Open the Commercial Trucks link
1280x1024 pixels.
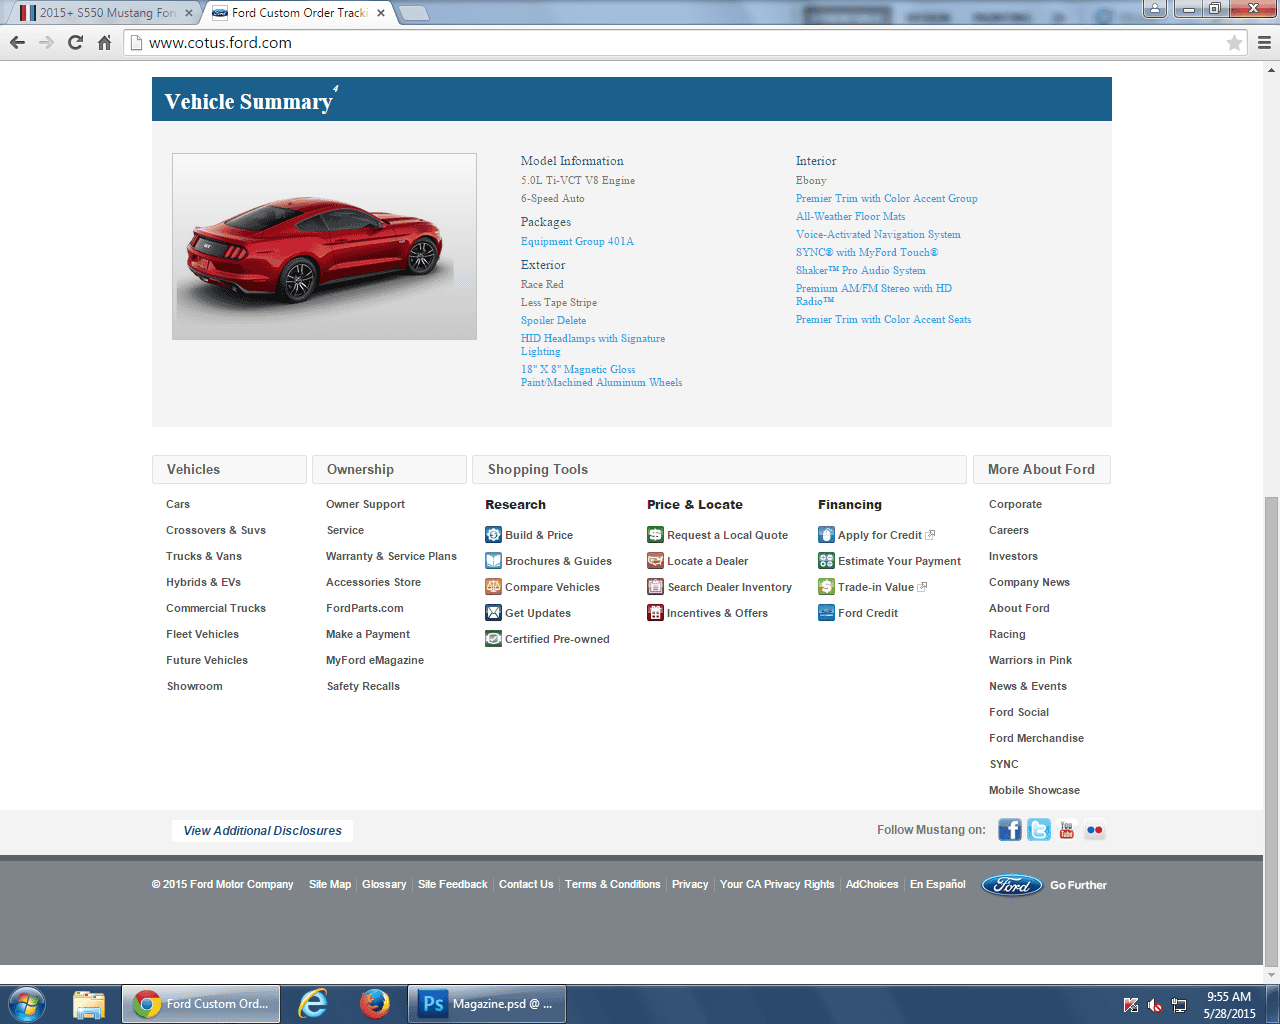pos(216,608)
